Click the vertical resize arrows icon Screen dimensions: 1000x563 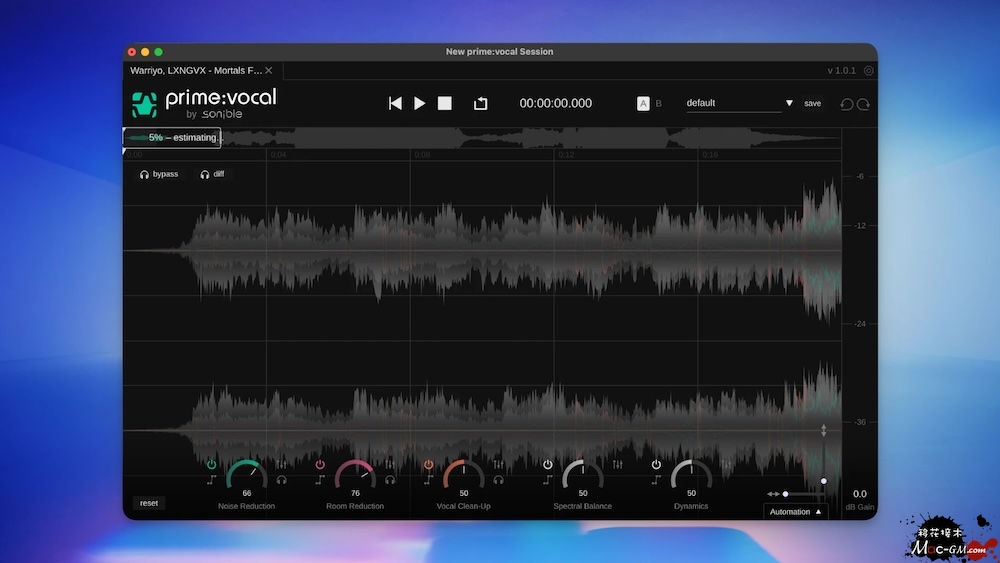point(823,430)
